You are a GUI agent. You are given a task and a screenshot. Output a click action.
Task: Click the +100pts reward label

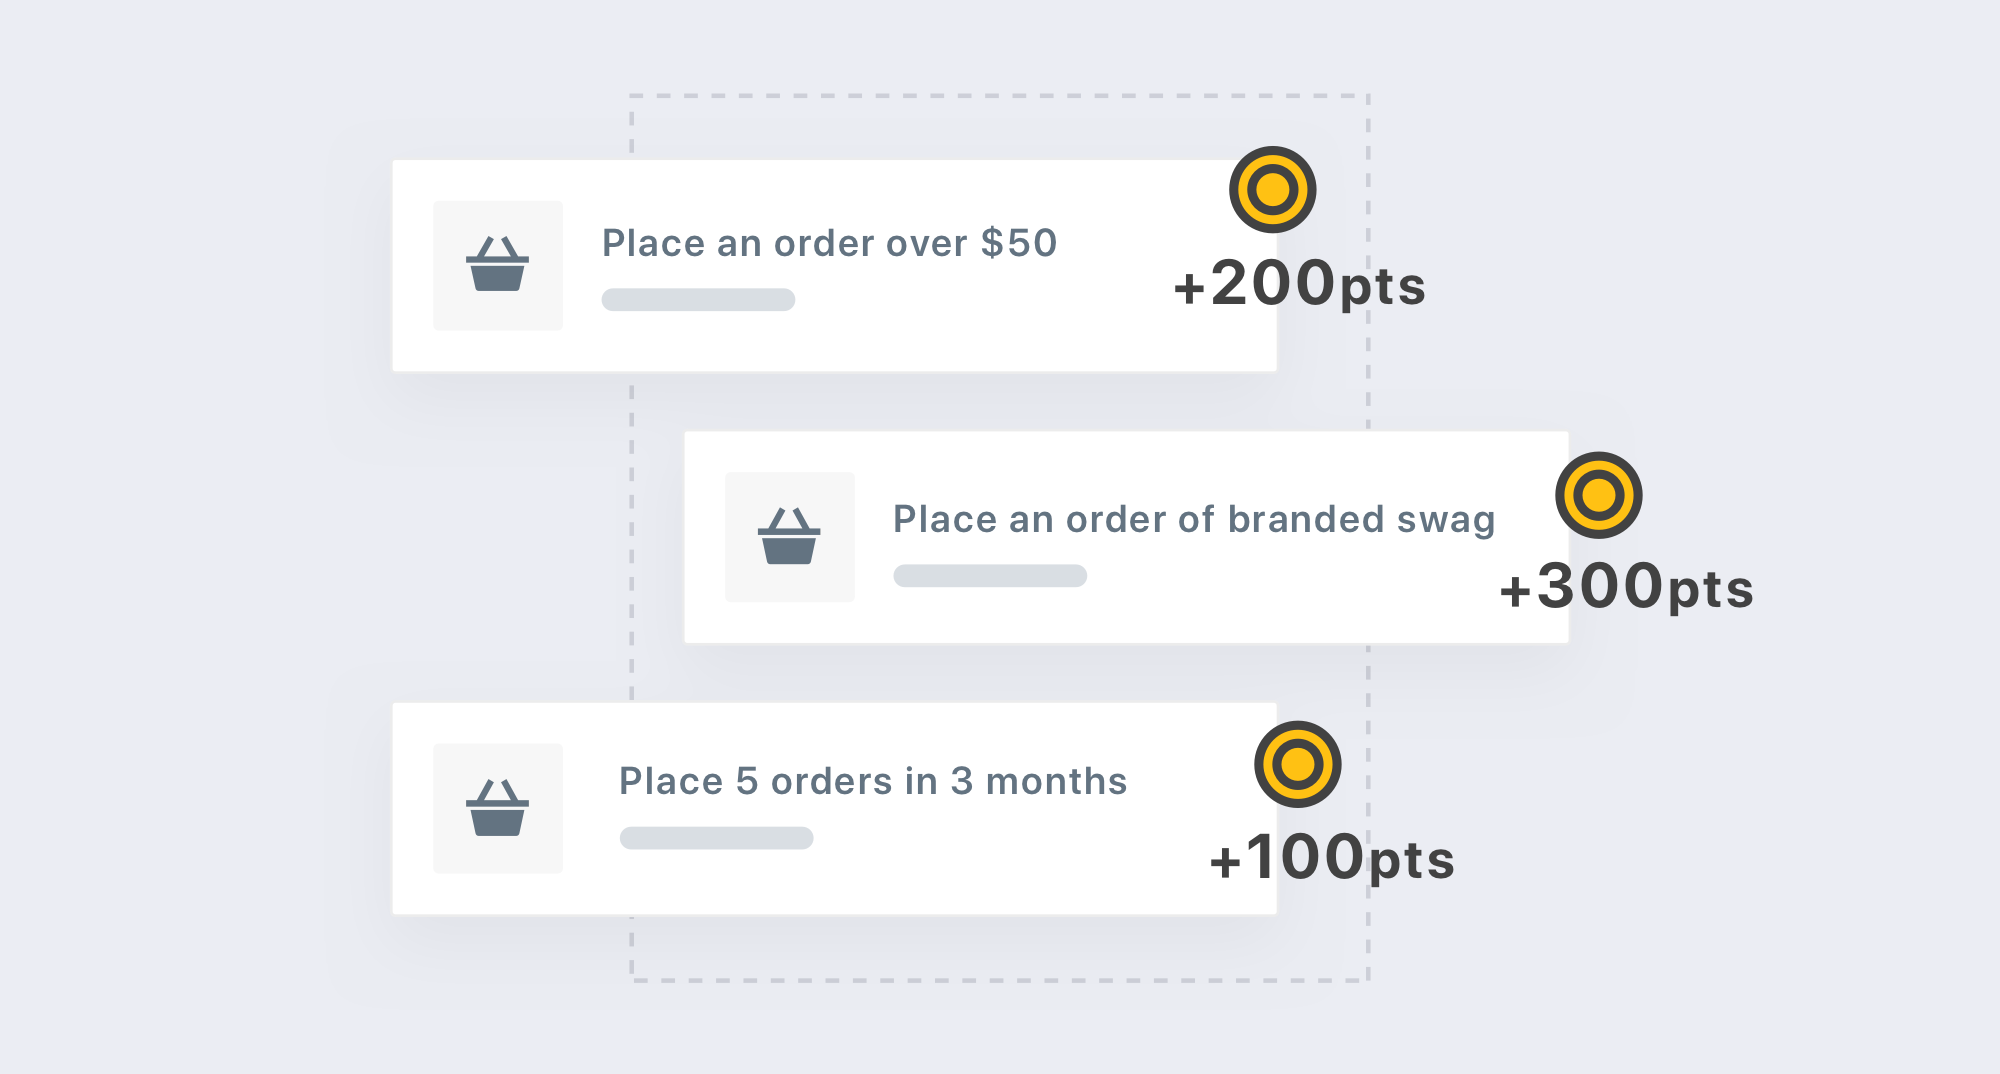point(1331,858)
